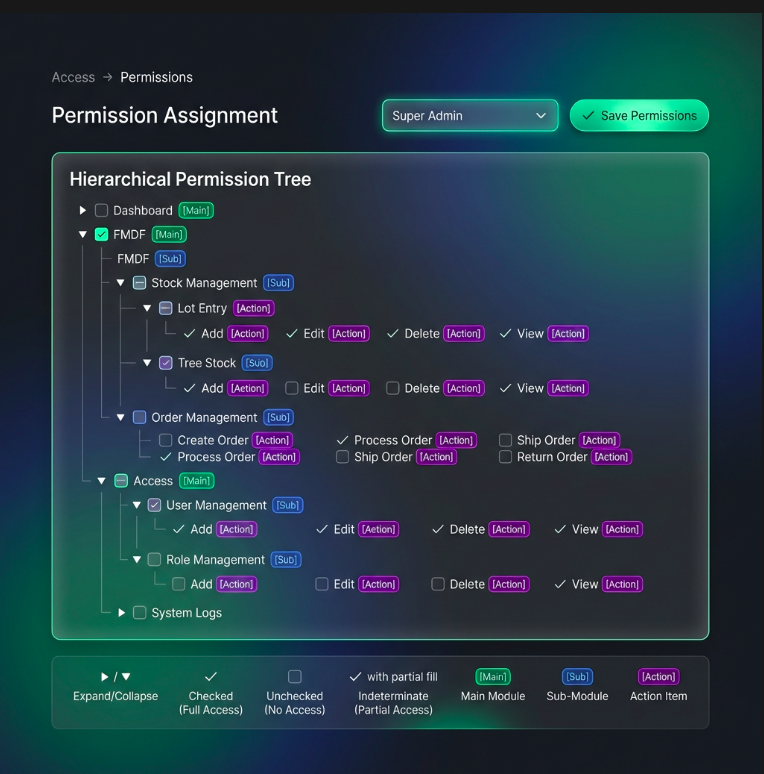Toggle the Lot Entry checkbox
The width and height of the screenshot is (764, 774).
pos(165,308)
